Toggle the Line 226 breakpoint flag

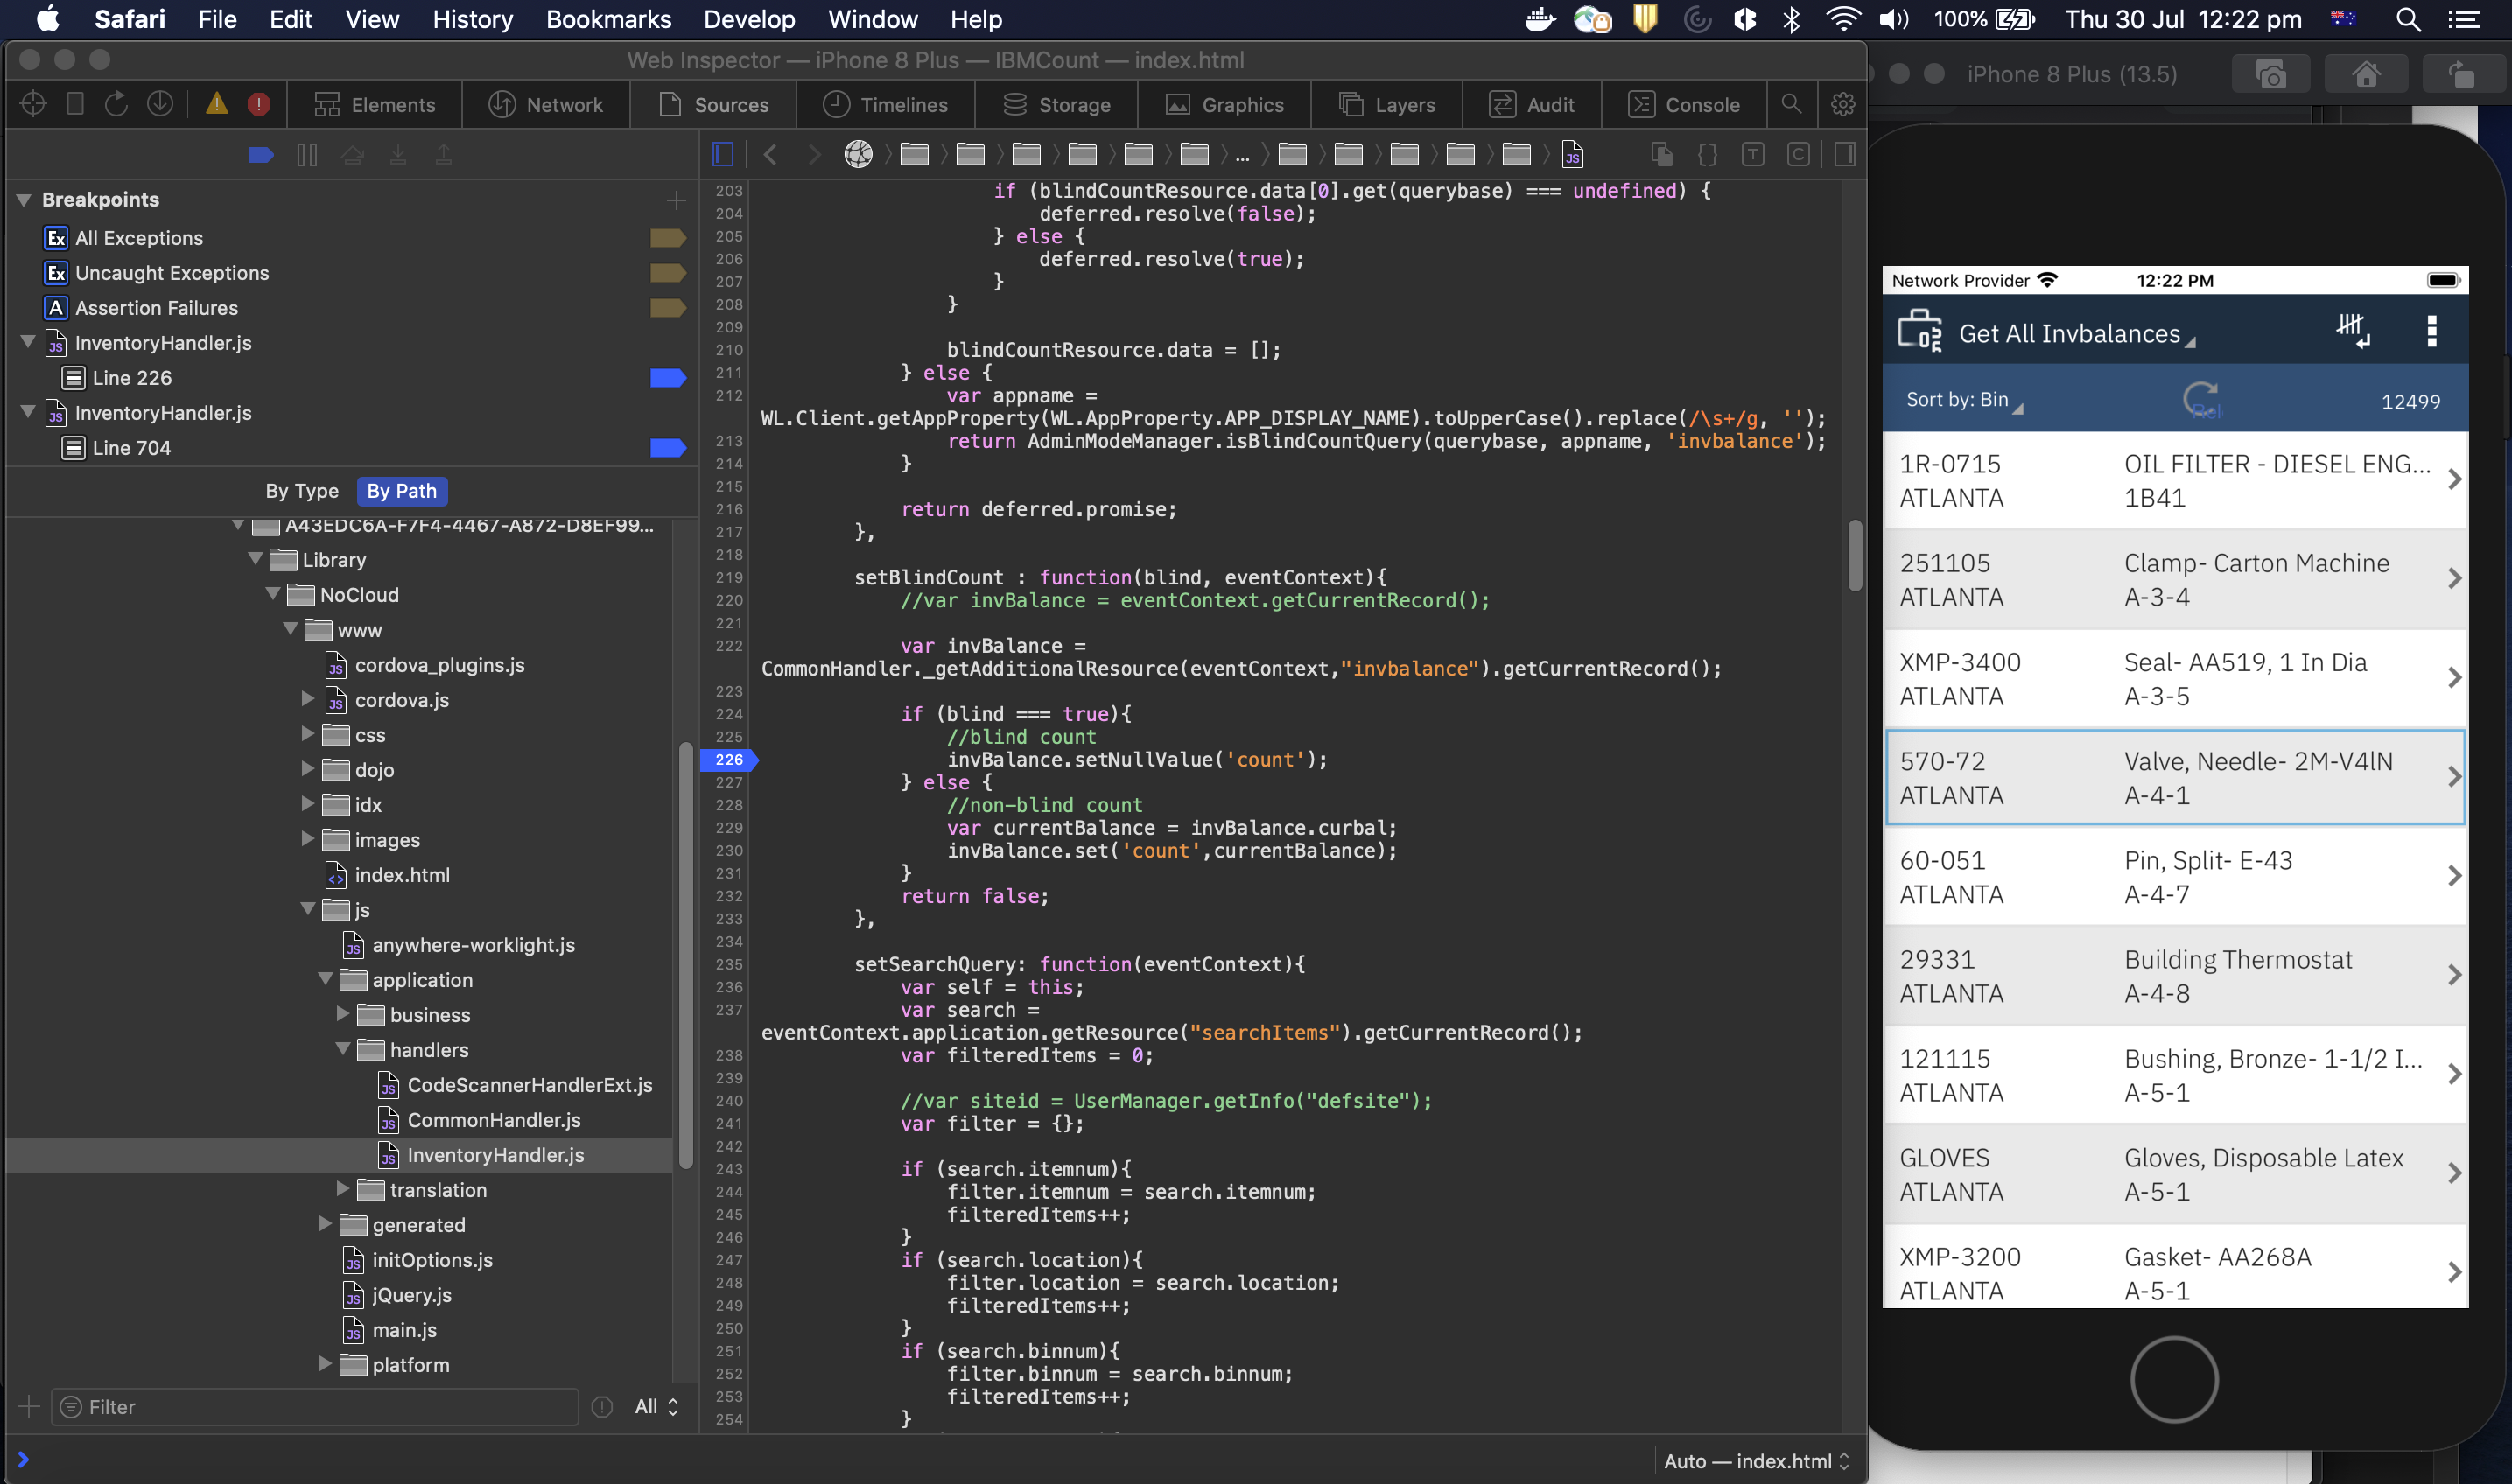[668, 377]
